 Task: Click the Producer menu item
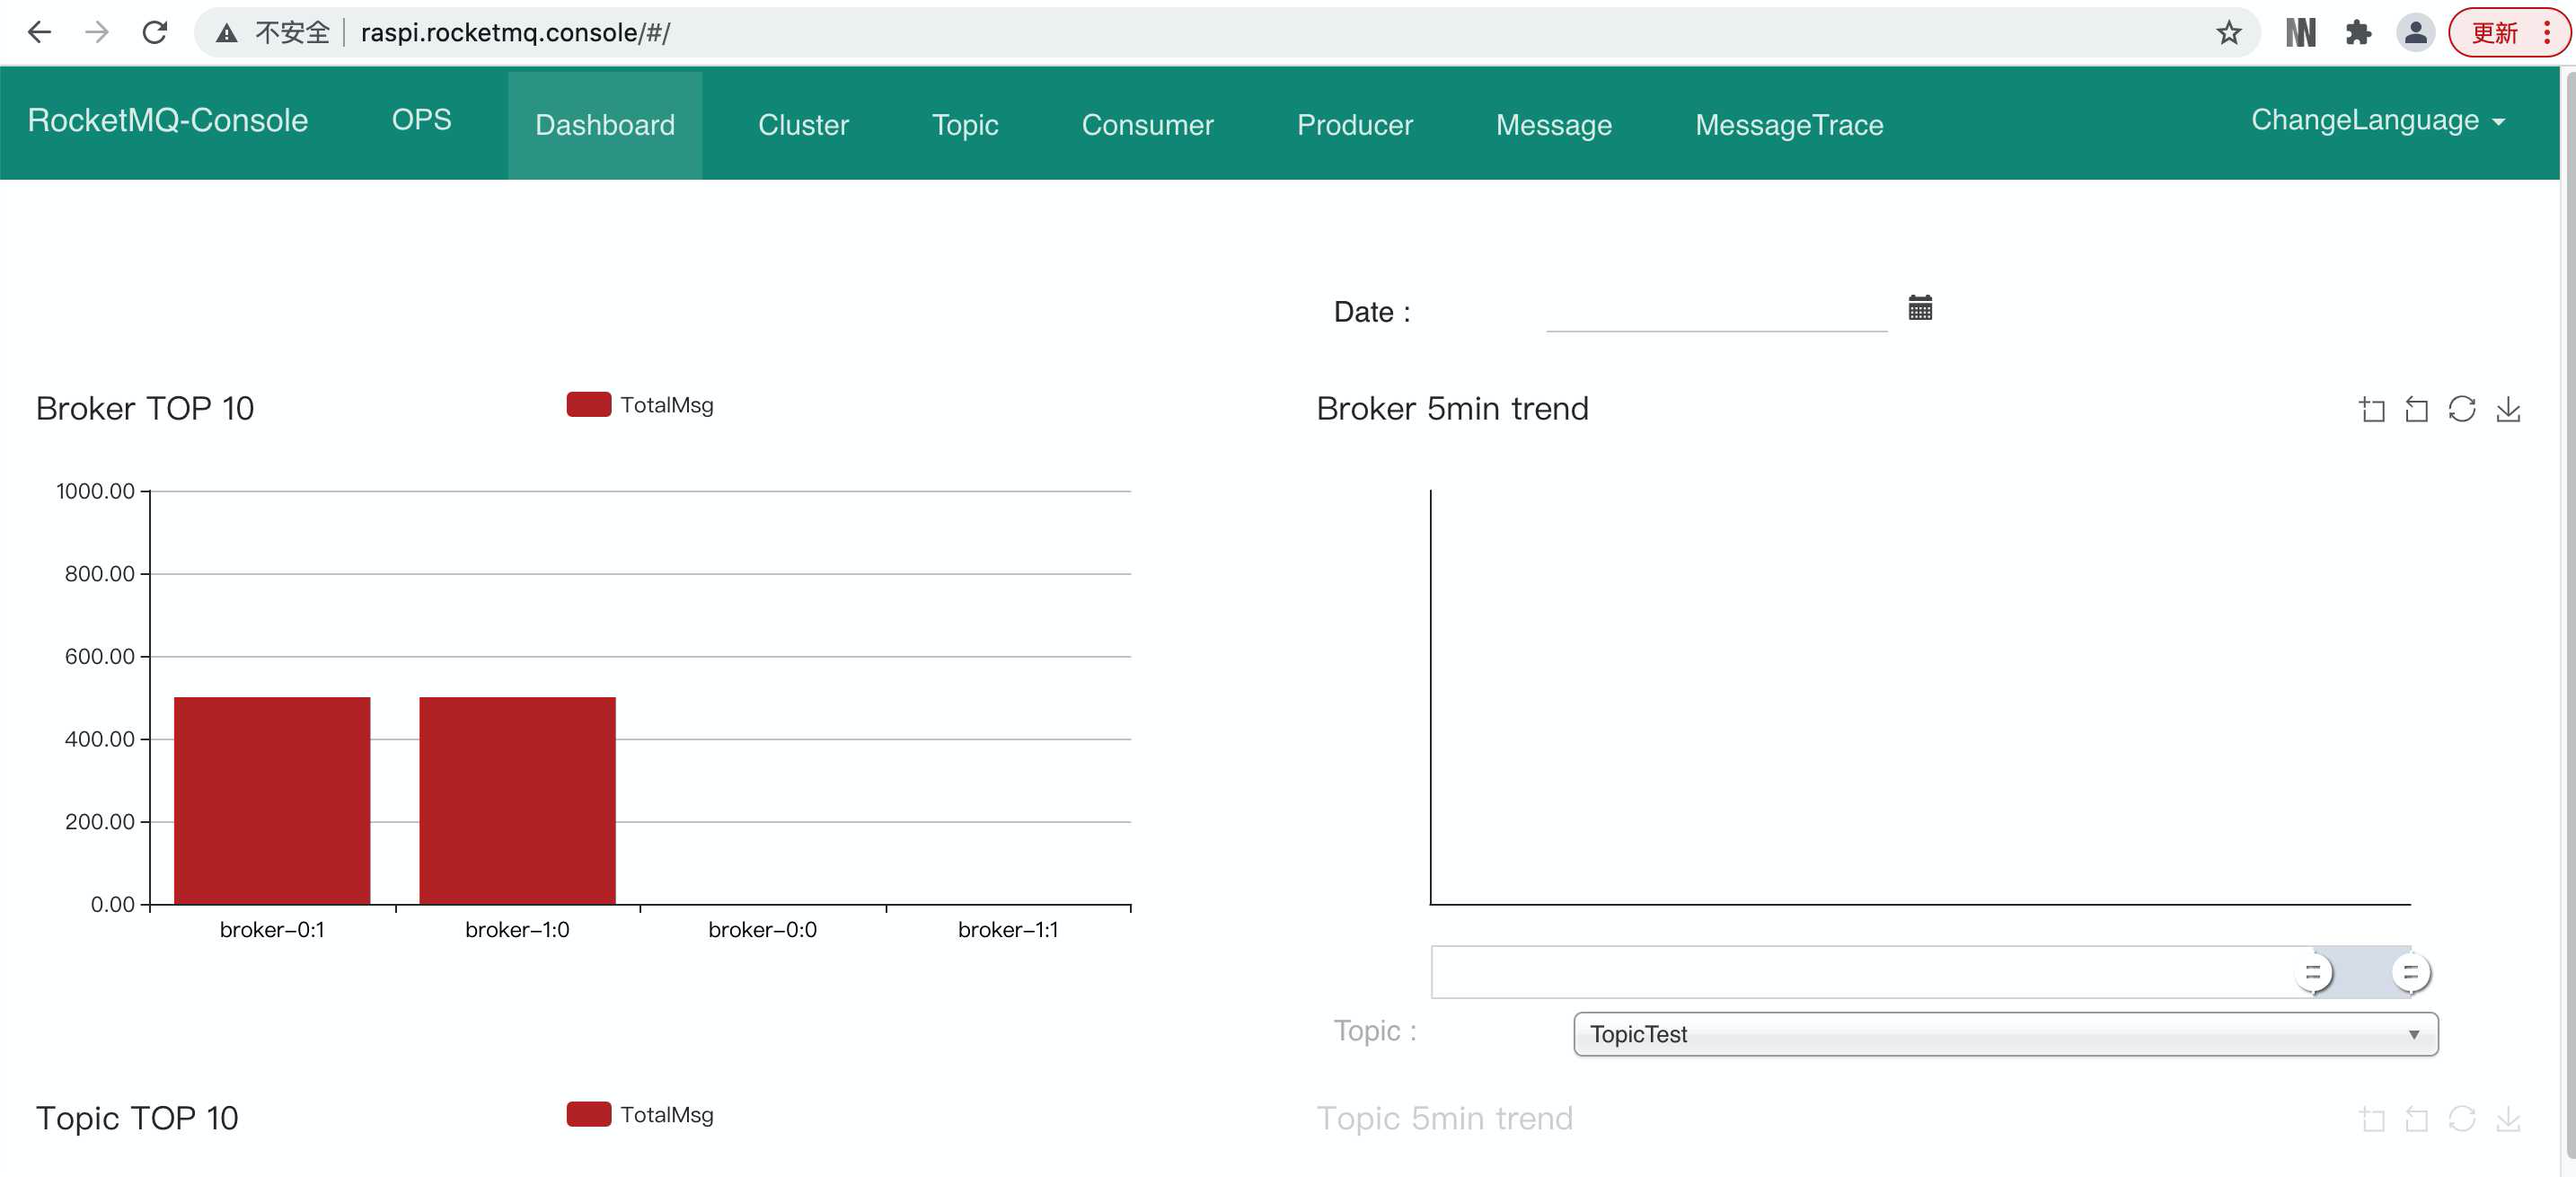(x=1357, y=125)
